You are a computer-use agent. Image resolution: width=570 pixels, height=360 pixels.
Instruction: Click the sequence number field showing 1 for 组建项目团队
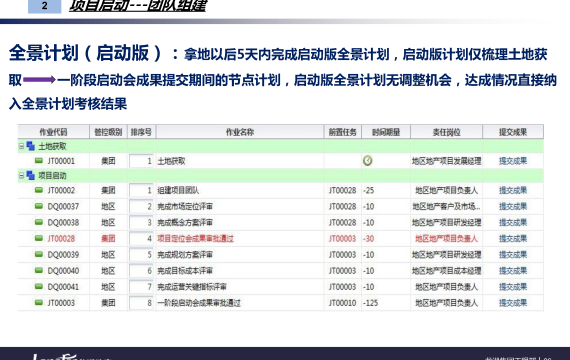[x=141, y=191]
